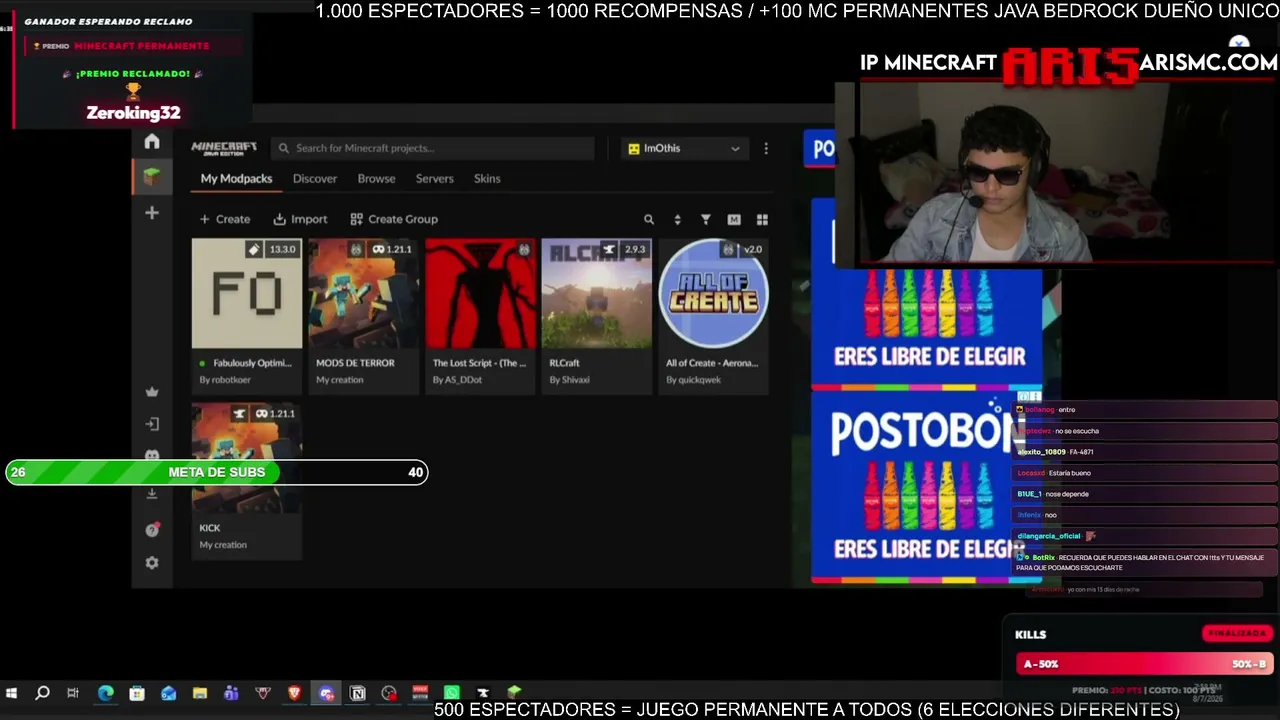
Task: Click the sign-in arrow icon in sidebar
Action: point(152,424)
